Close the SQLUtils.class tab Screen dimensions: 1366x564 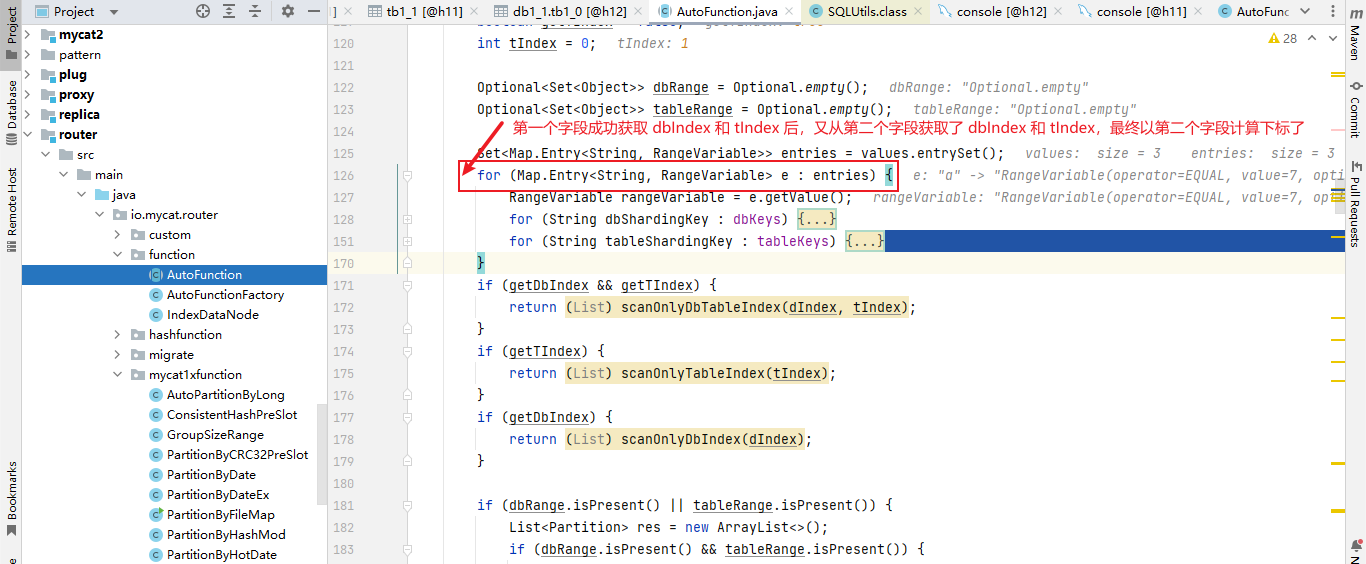(916, 12)
